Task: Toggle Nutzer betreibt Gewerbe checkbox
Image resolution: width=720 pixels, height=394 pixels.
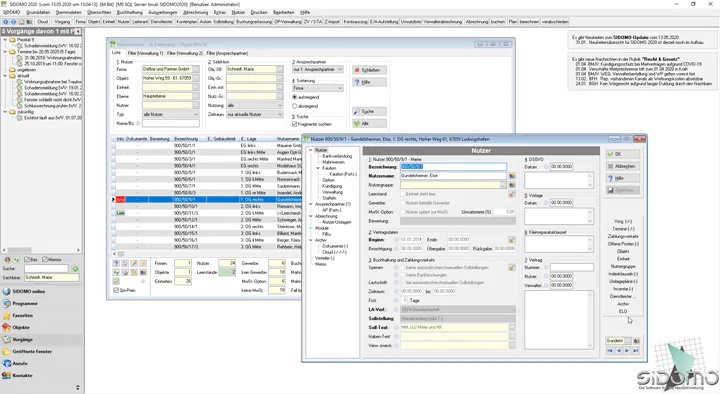Action: click(403, 203)
